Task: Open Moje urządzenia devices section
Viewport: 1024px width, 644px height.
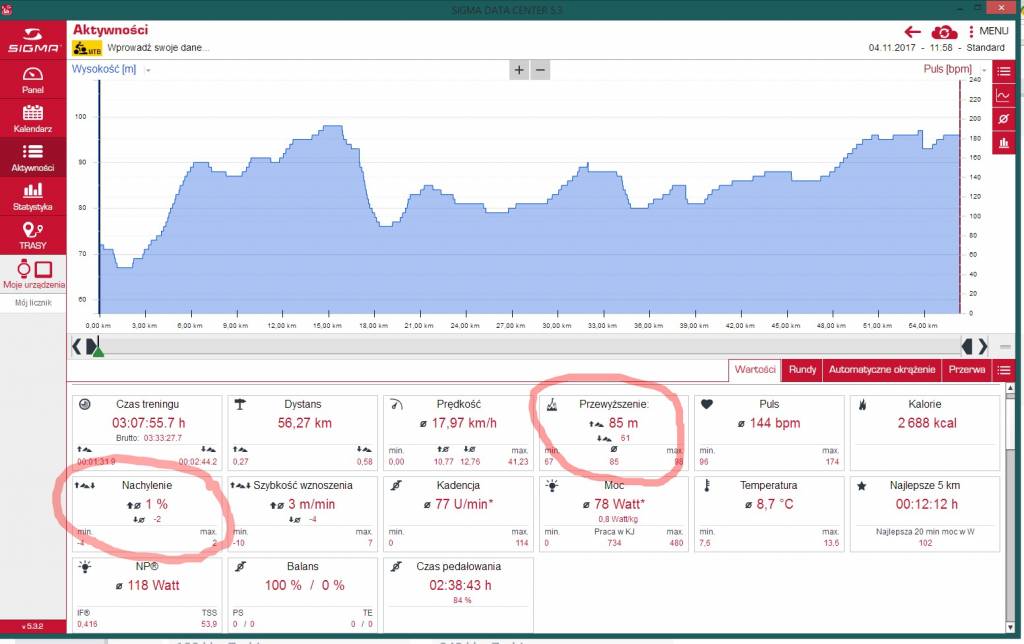Action: click(33, 274)
